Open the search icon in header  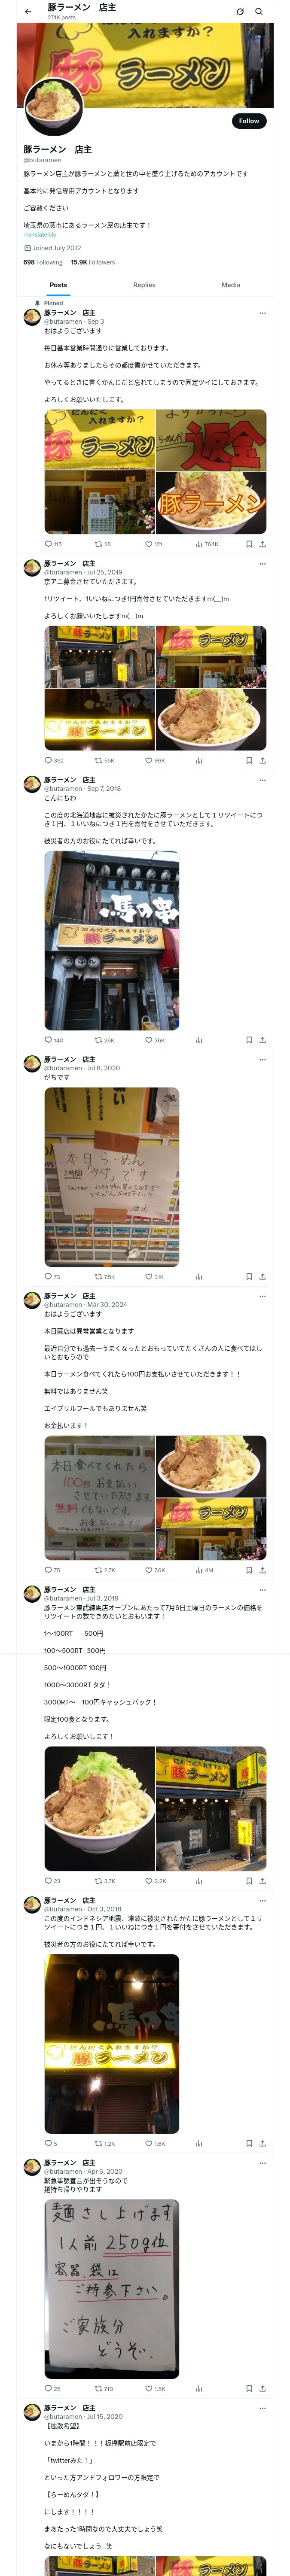[x=259, y=11]
